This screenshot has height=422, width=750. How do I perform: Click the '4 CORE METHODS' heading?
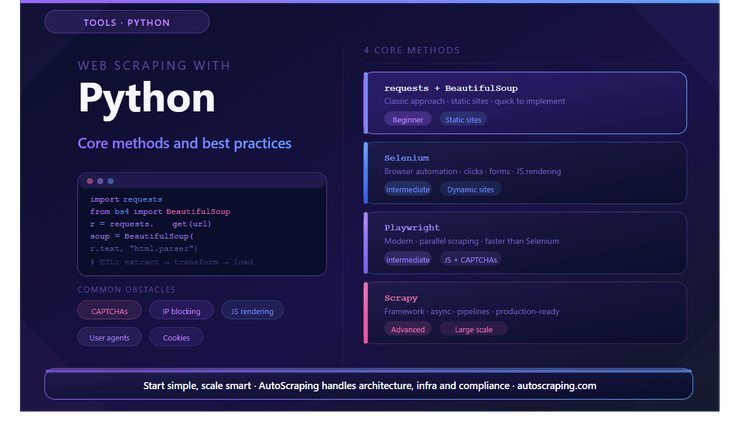point(412,50)
